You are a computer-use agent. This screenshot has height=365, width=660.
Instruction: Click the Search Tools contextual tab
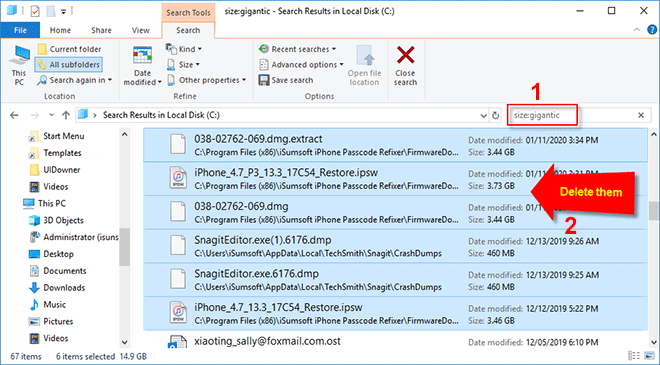188,13
